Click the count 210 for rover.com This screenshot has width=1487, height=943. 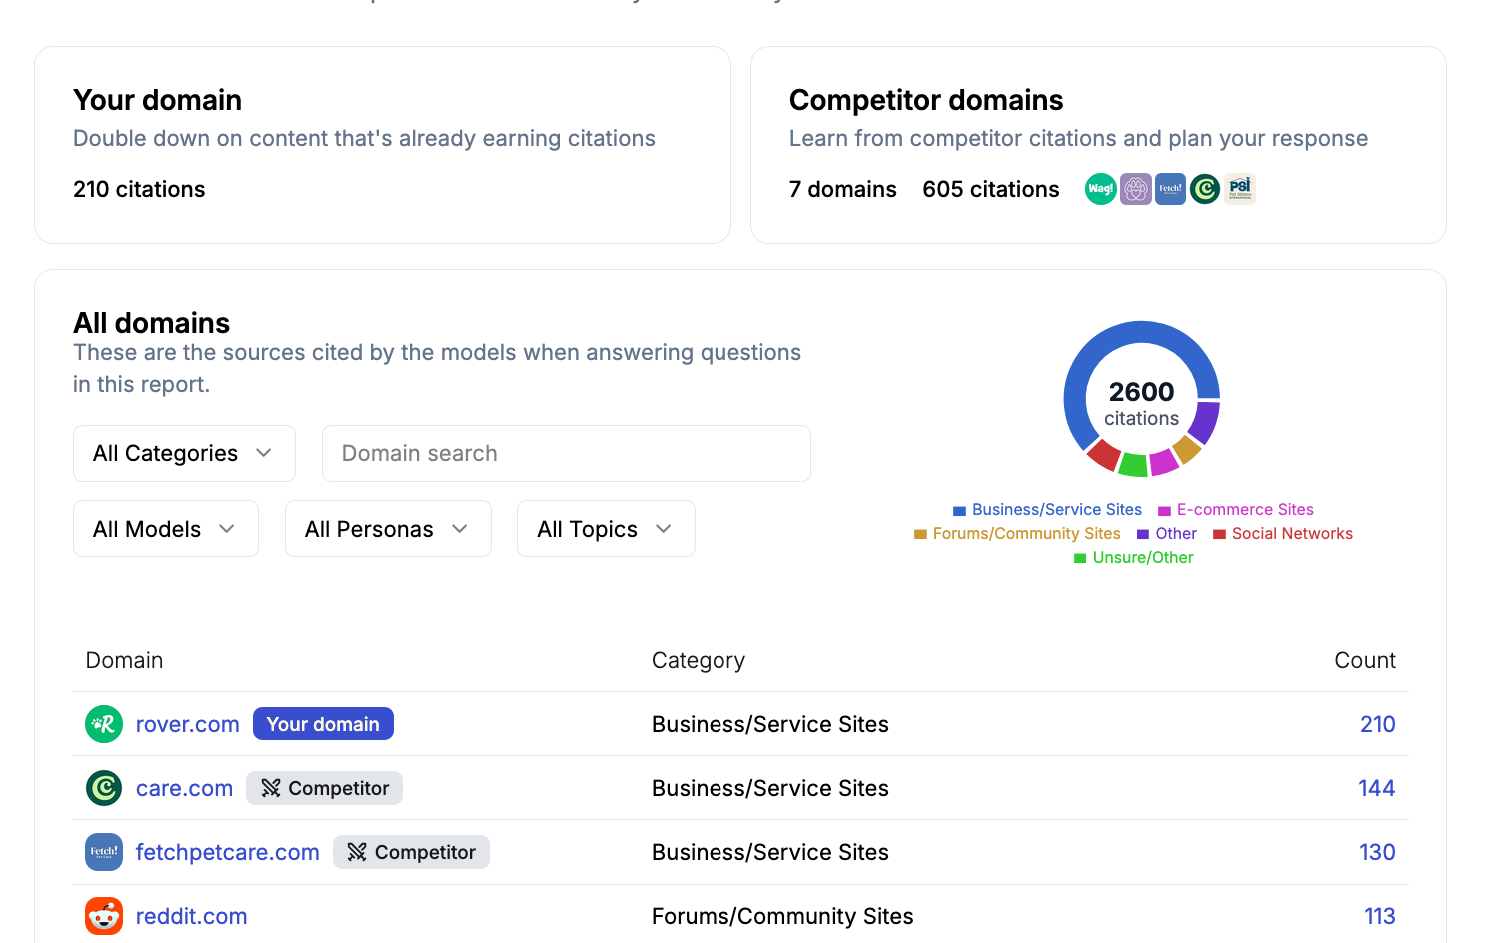(1378, 724)
